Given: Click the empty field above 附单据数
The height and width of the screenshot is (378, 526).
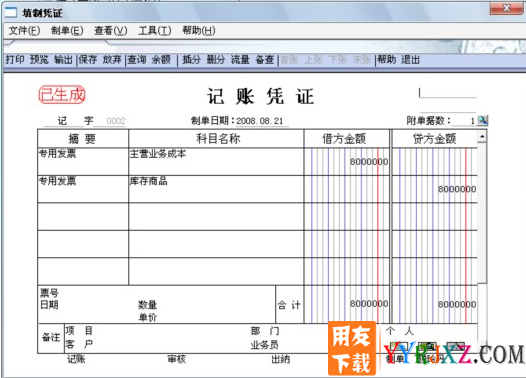Looking at the screenshot, I should click(448, 93).
